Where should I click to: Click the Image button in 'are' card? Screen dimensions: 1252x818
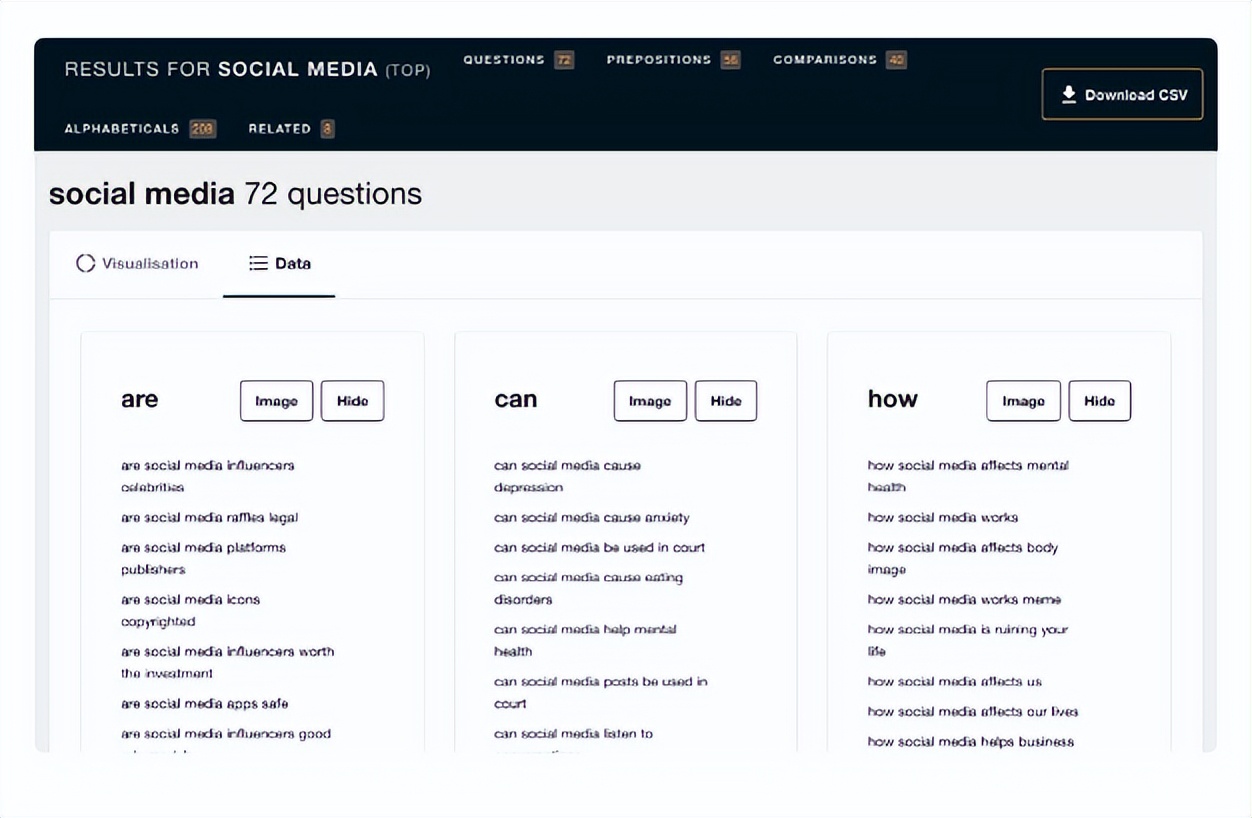pos(276,401)
